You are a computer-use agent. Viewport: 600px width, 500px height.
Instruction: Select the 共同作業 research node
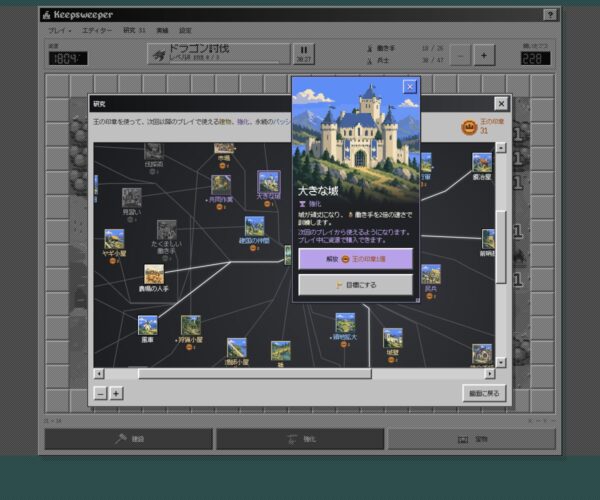[x=221, y=185]
